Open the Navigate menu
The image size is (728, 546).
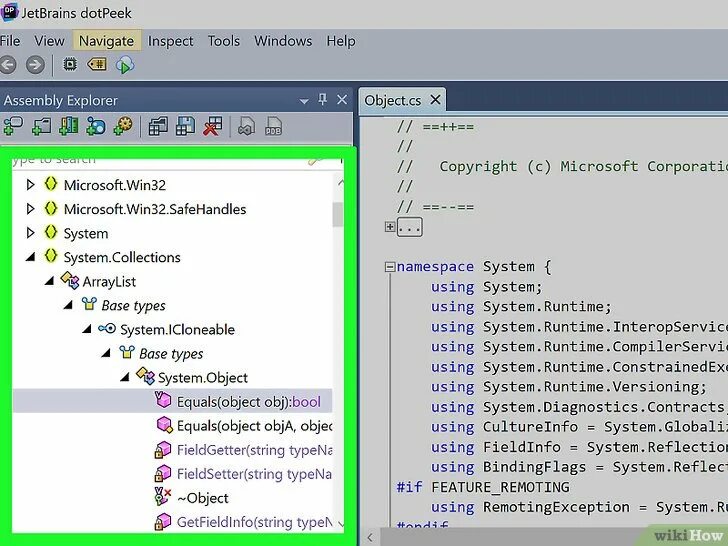pyautogui.click(x=106, y=41)
